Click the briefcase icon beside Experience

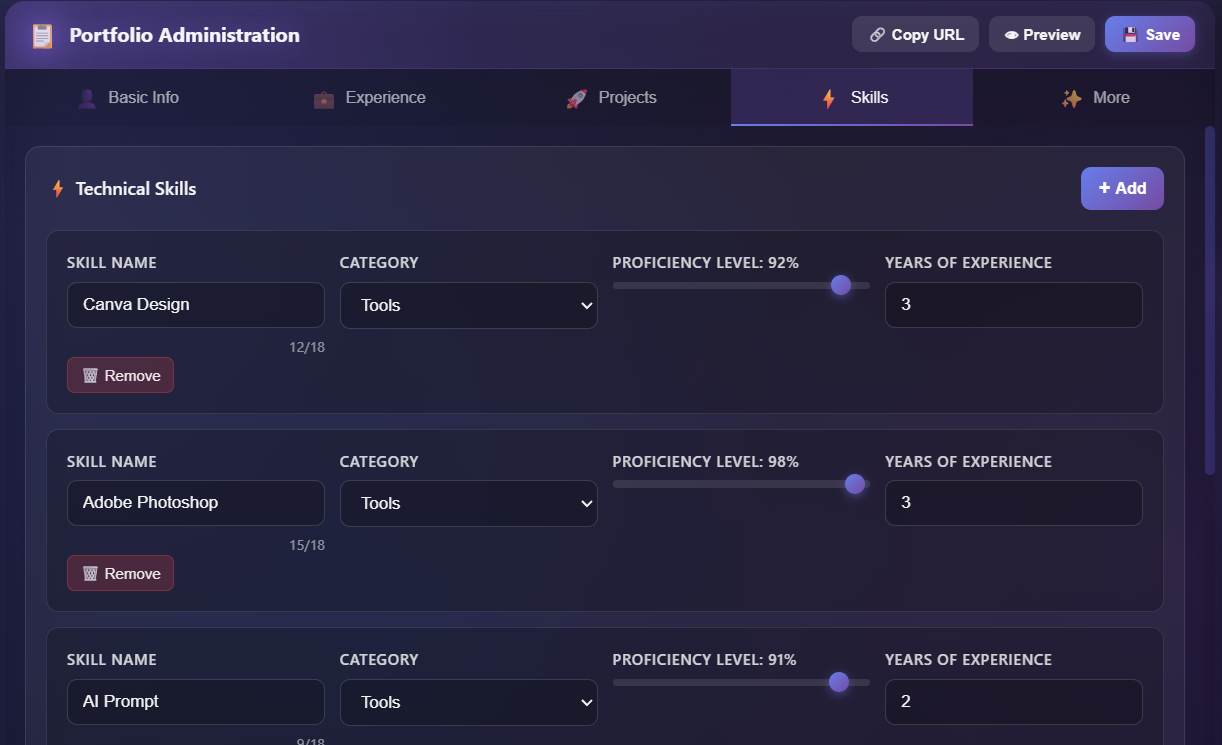(x=323, y=97)
